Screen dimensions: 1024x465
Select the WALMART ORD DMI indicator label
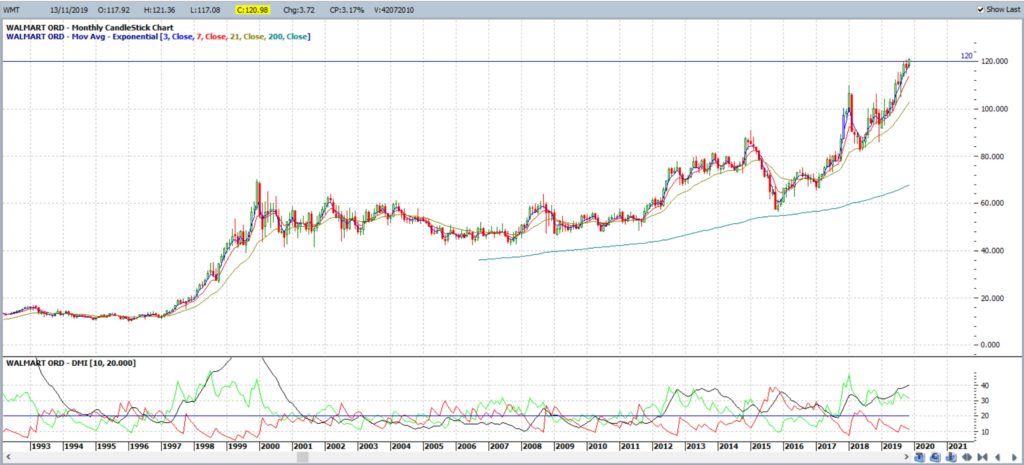[x=71, y=362]
